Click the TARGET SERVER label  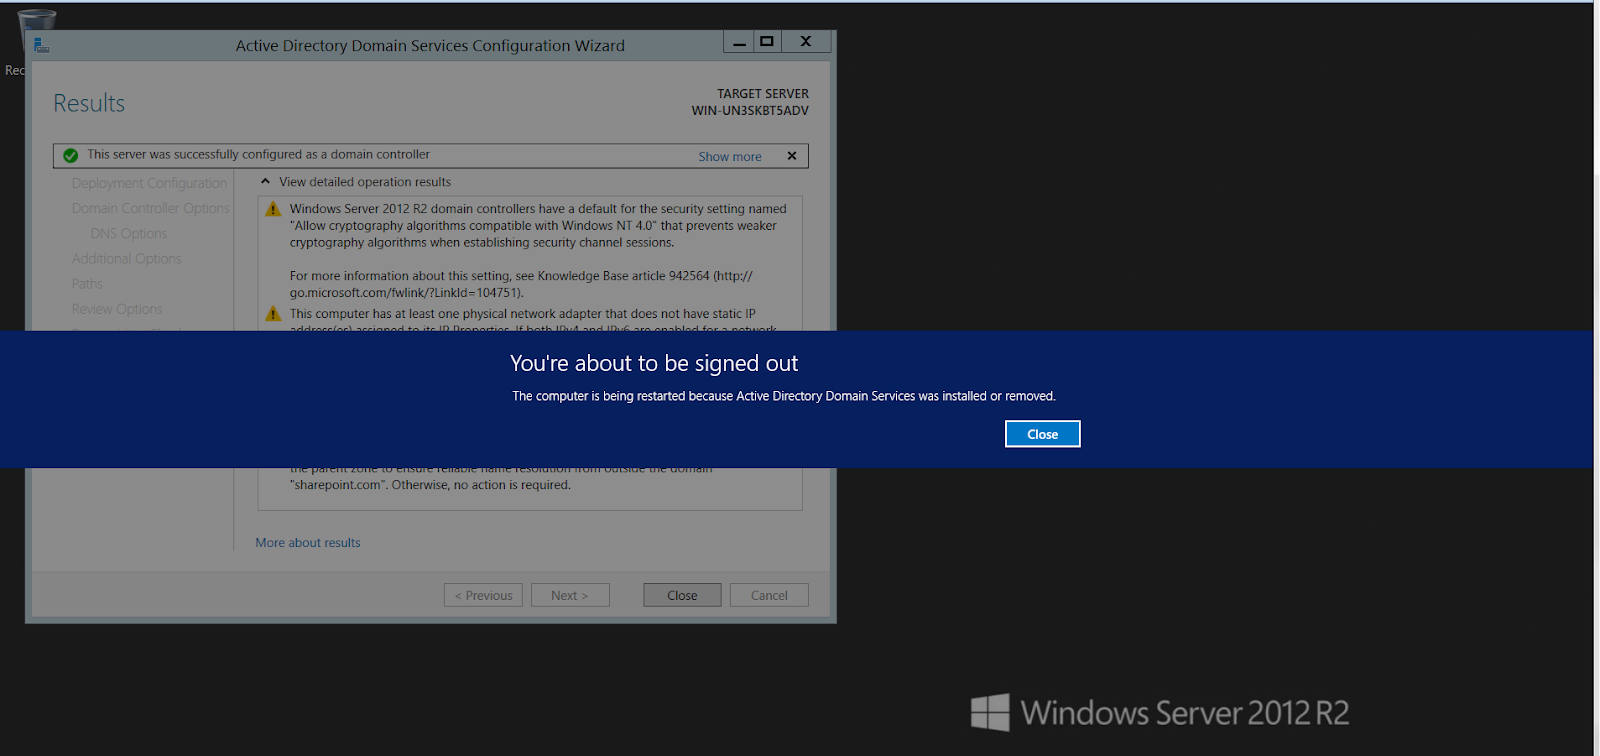[763, 94]
